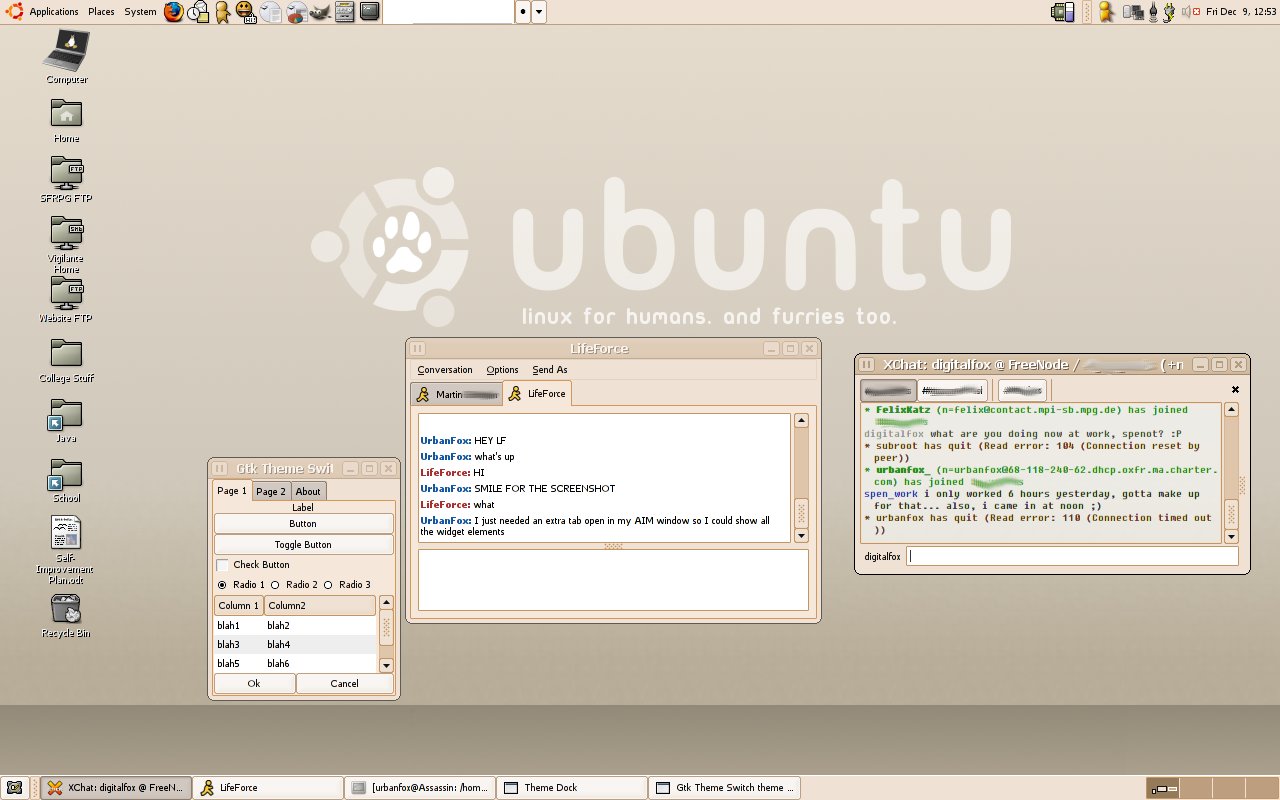Open the Places menu
Viewport: 1280px width, 800px height.
click(101, 12)
